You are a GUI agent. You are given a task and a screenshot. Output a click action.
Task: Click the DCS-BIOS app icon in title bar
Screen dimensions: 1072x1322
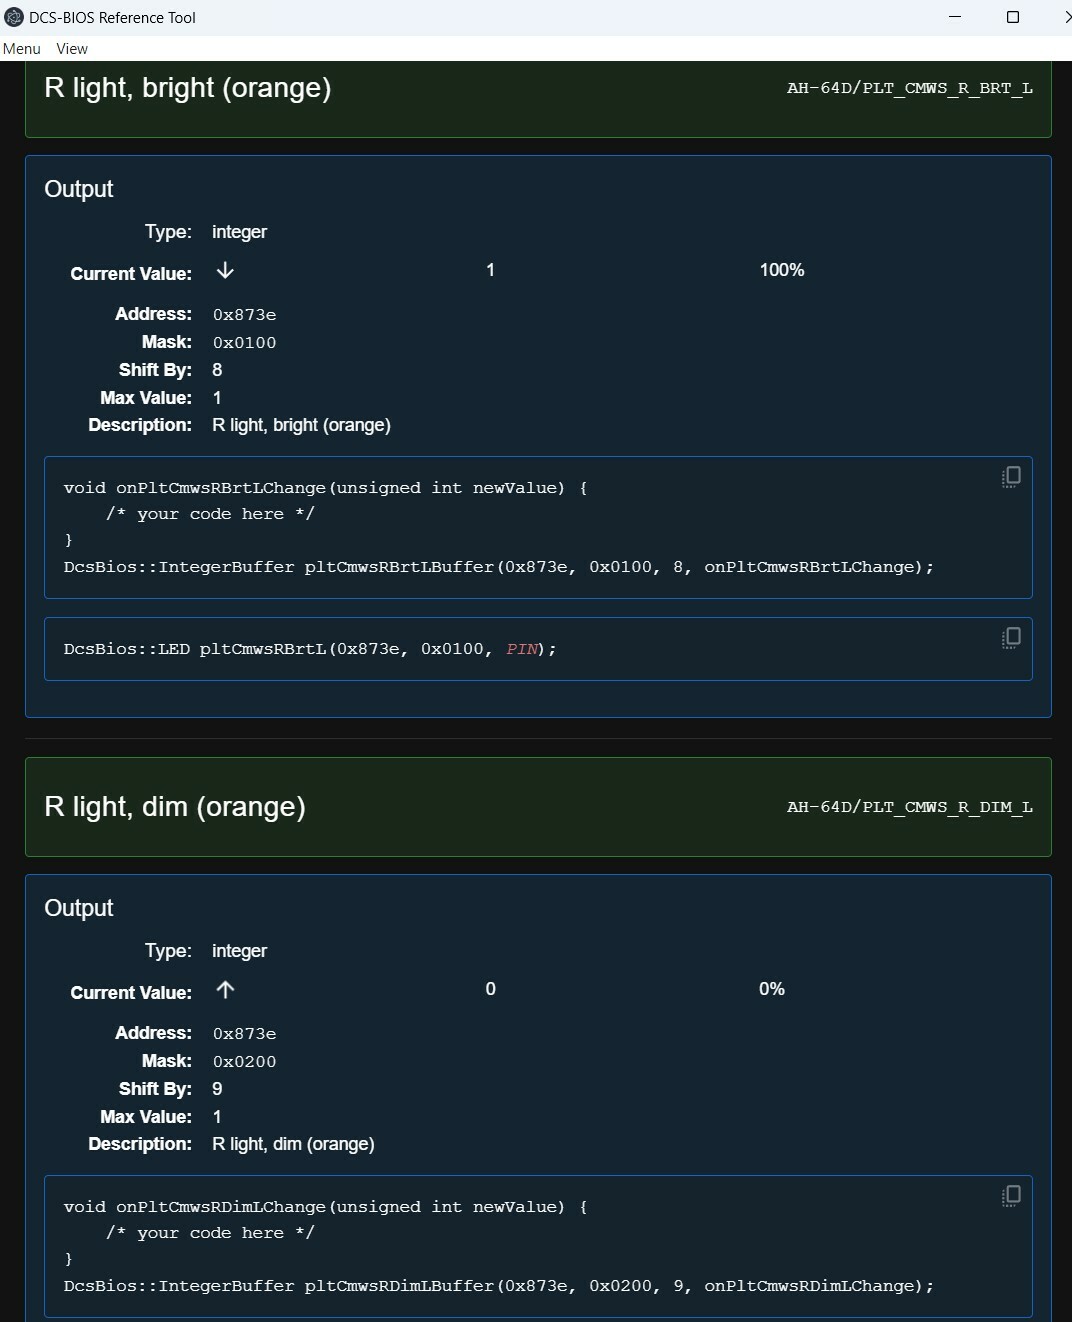[14, 17]
